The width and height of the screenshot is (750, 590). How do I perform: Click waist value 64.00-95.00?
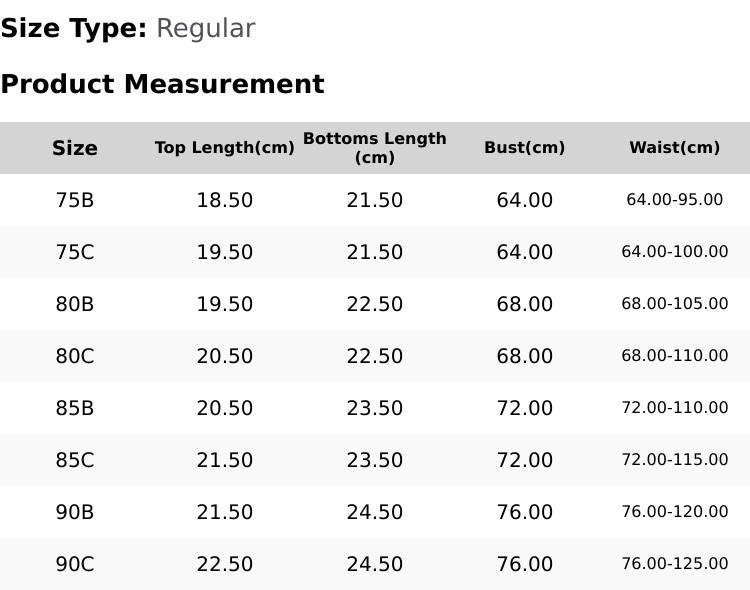tap(674, 200)
